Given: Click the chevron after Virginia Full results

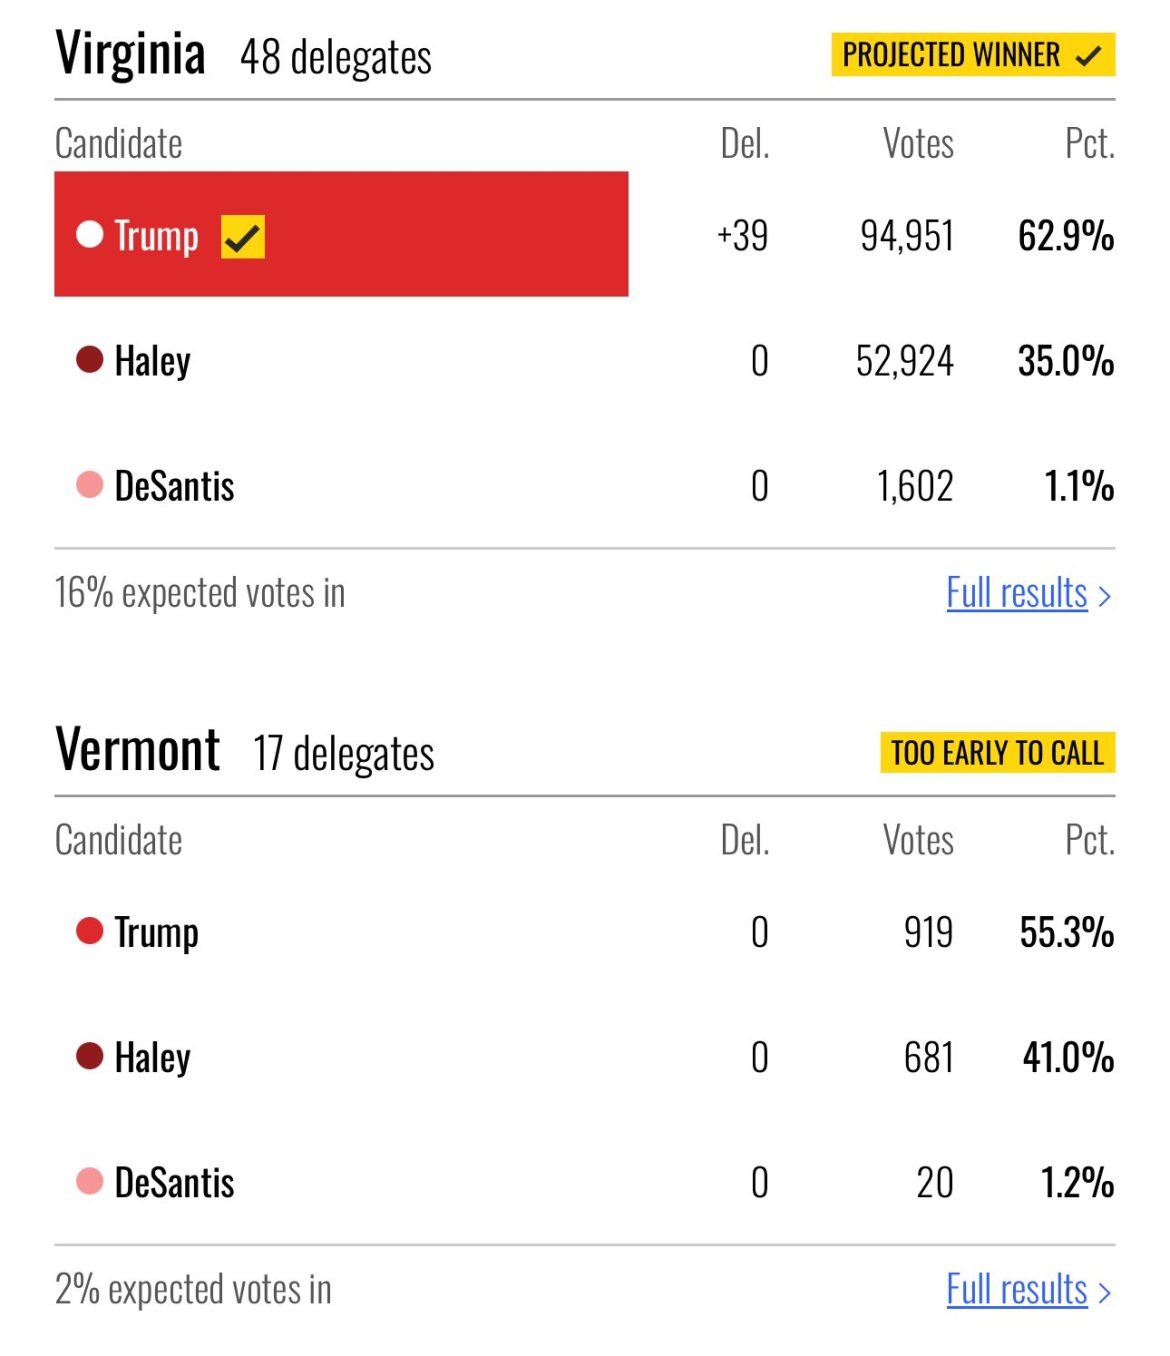Looking at the screenshot, I should point(1105,596).
